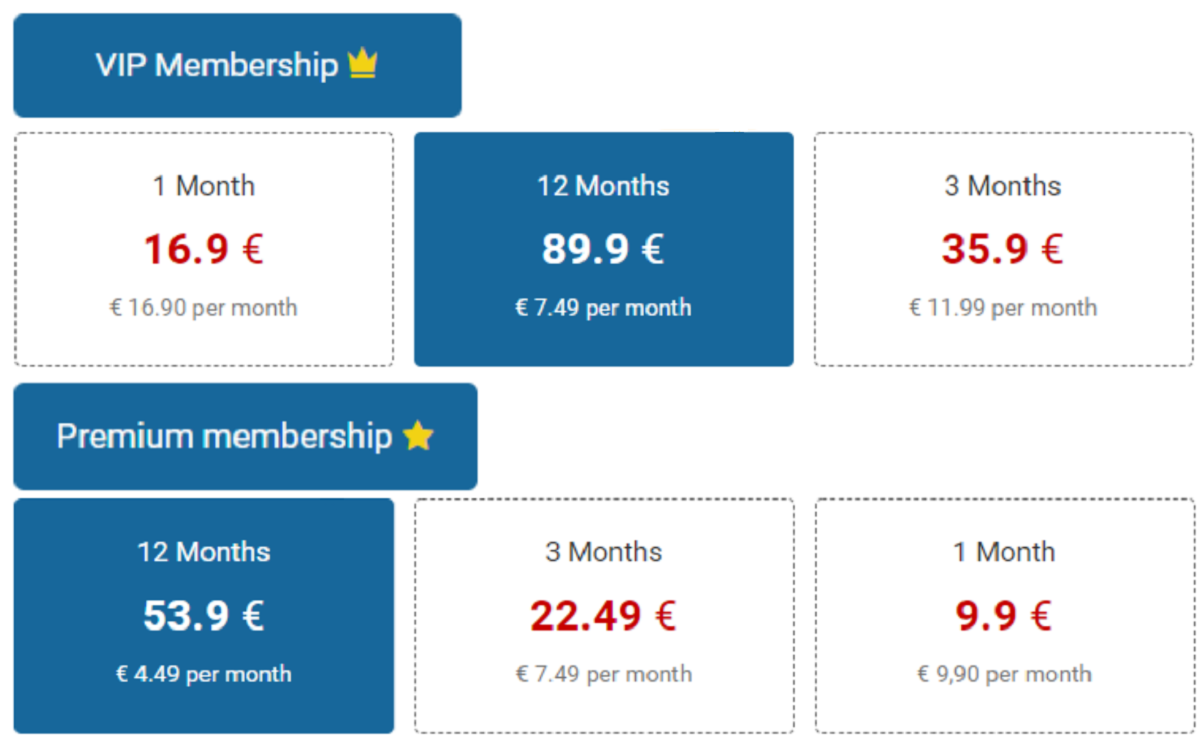Screen dimensions: 1200x741
Task: Click the 16.9 € price
Action: coord(204,249)
